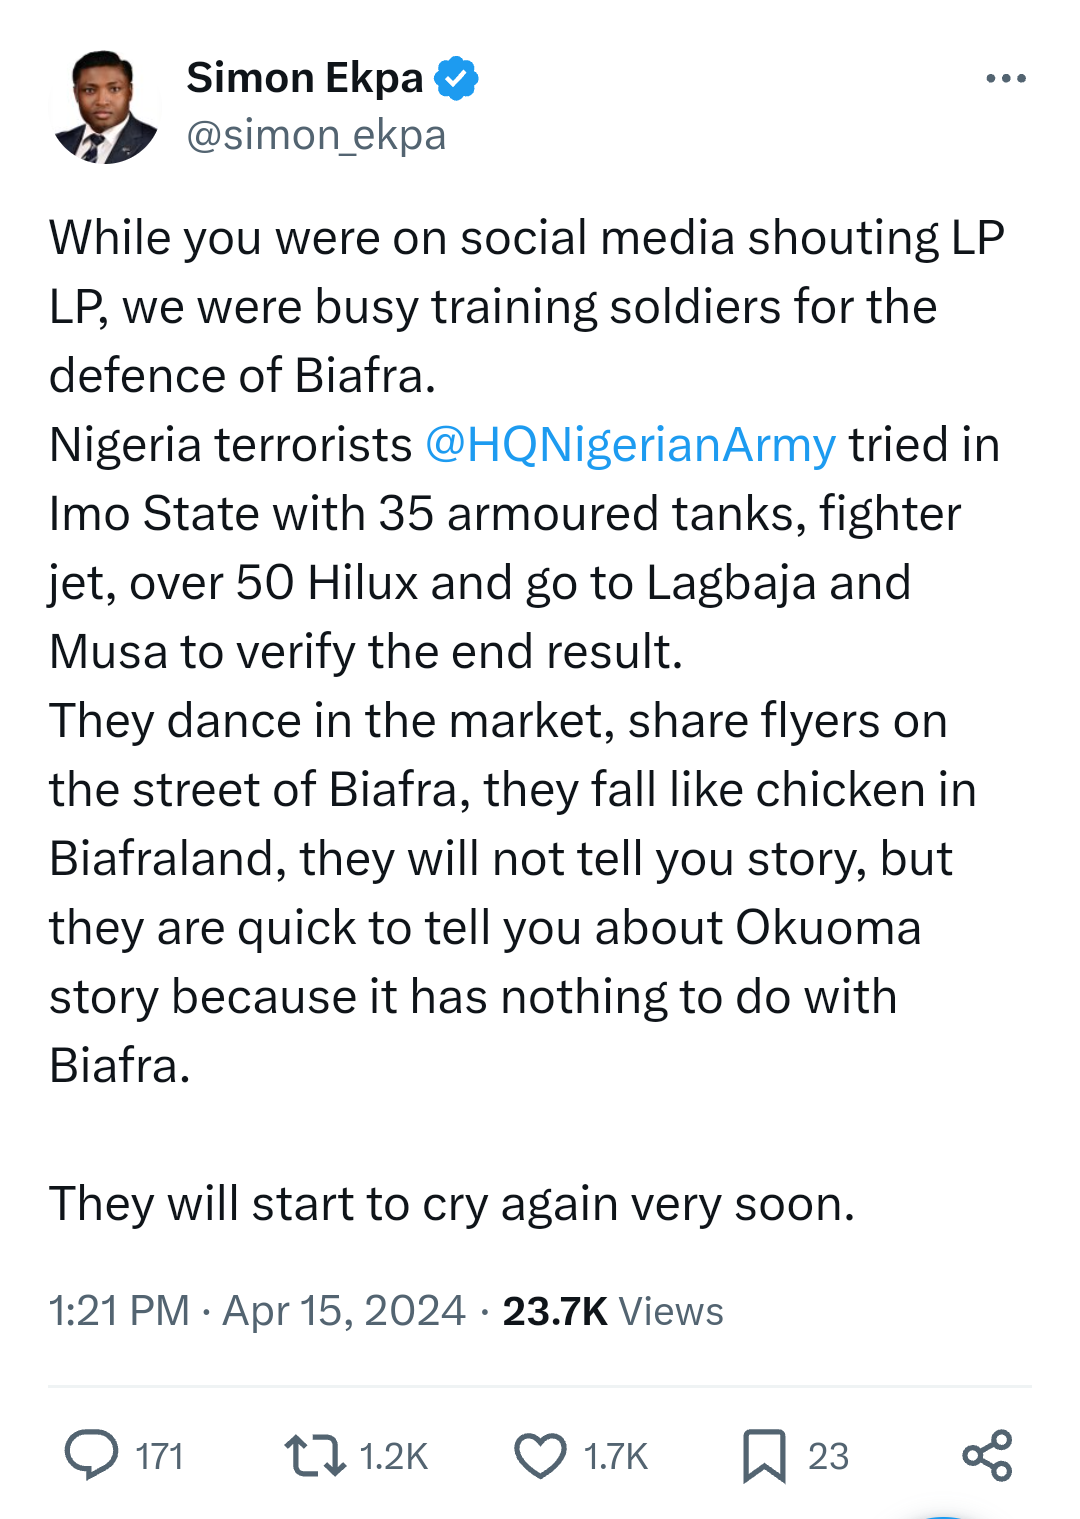Select the @simon_ekpa handle

point(316,135)
